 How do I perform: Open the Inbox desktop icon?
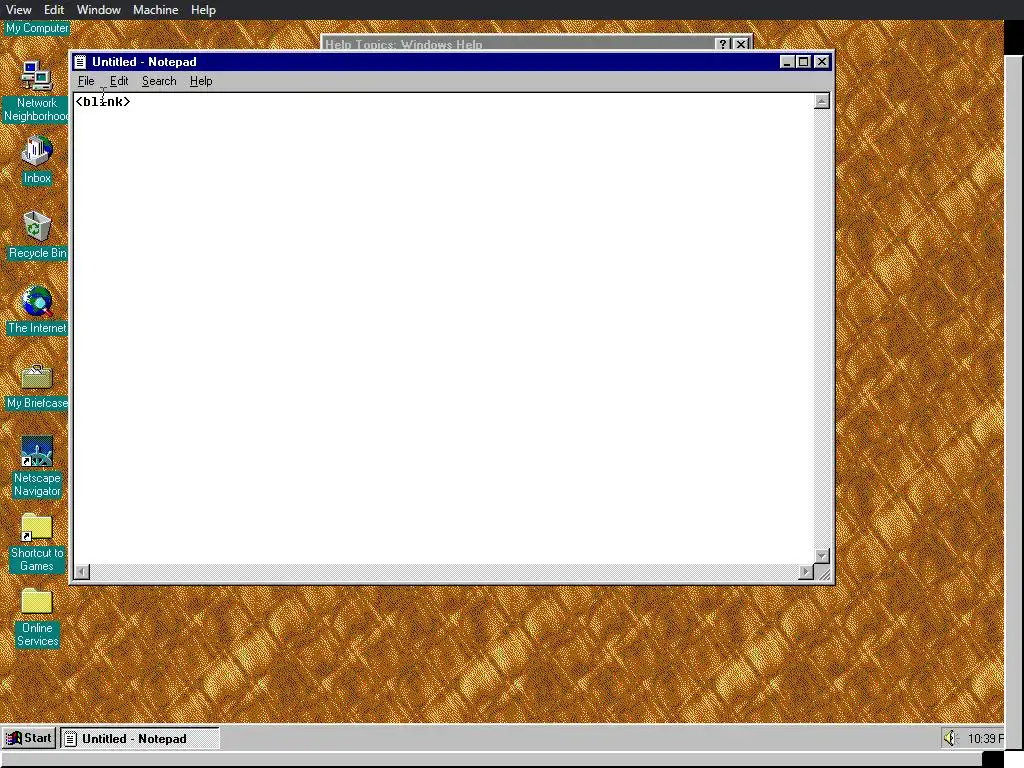pos(37,160)
